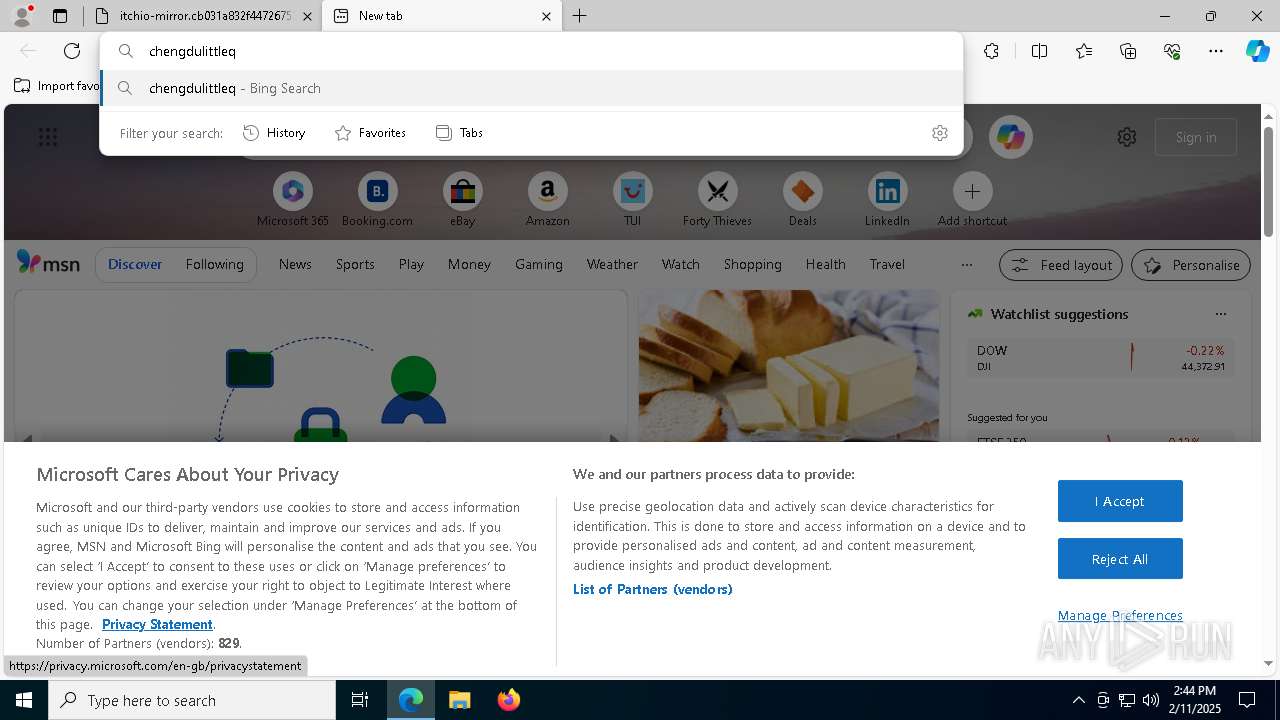
Task: Launch Firefox from the taskbar
Action: pos(508,700)
